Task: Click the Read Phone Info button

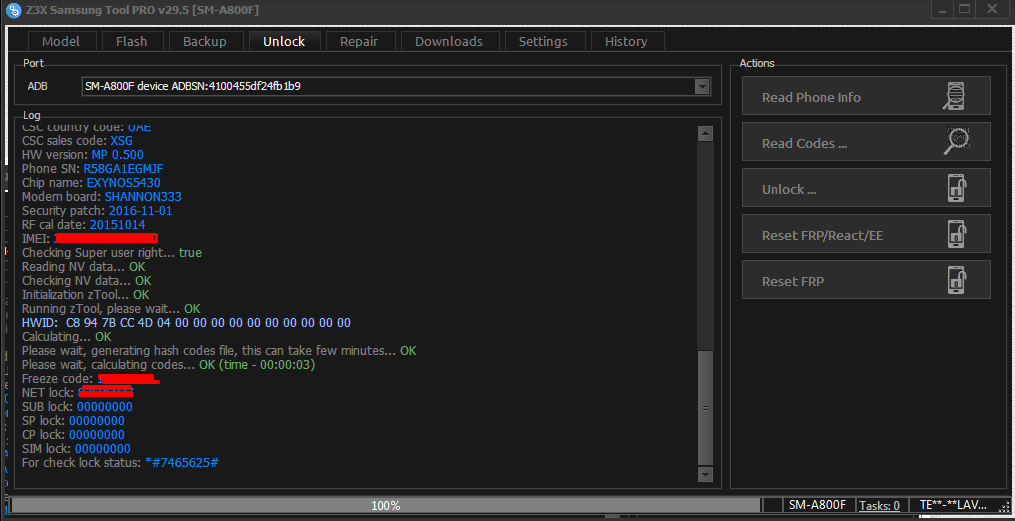Action: point(865,97)
